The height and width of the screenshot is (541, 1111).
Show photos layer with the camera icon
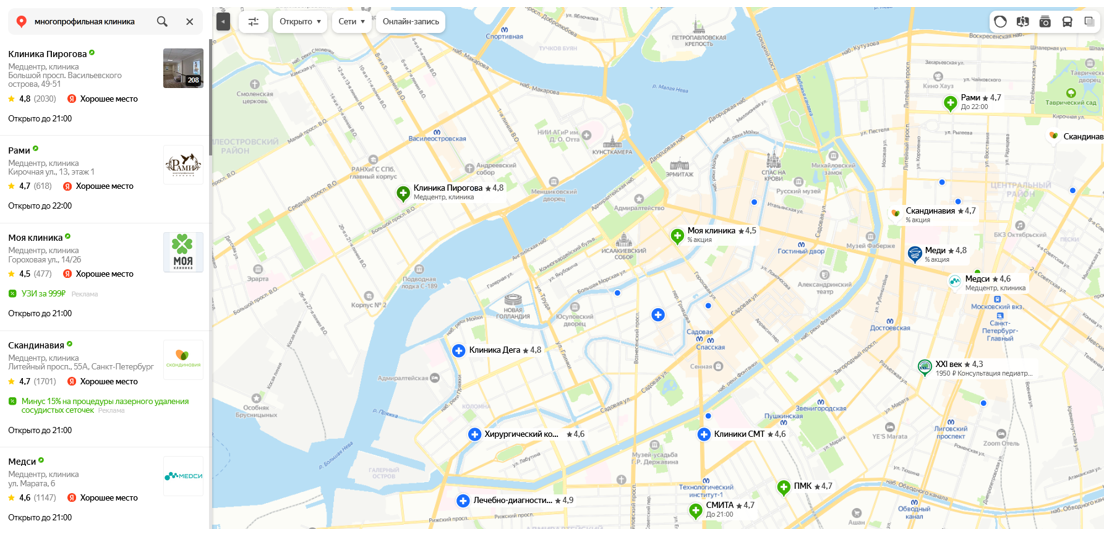[1044, 22]
